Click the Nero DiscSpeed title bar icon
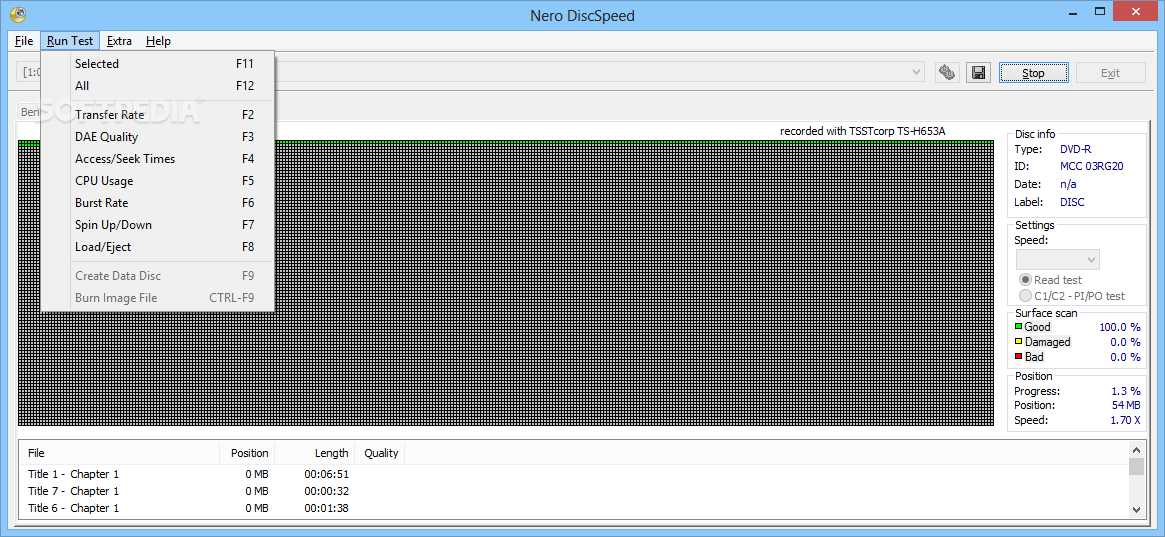The height and width of the screenshot is (537, 1165). point(19,13)
